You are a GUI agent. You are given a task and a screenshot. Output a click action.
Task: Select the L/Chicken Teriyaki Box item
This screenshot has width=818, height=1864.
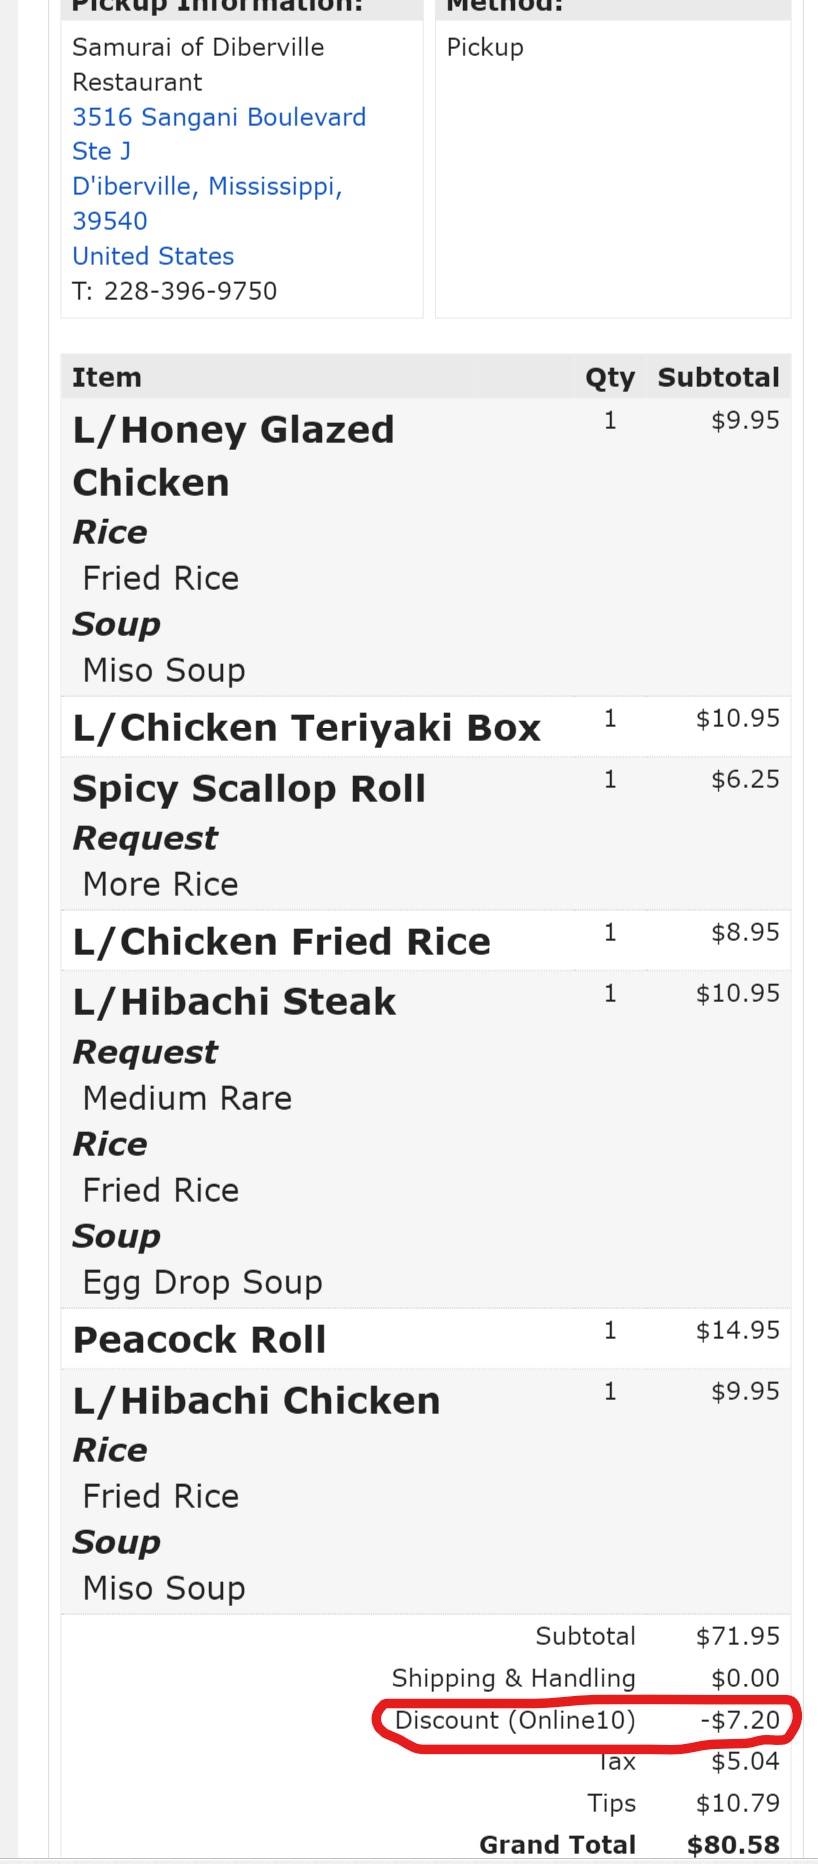click(x=306, y=728)
